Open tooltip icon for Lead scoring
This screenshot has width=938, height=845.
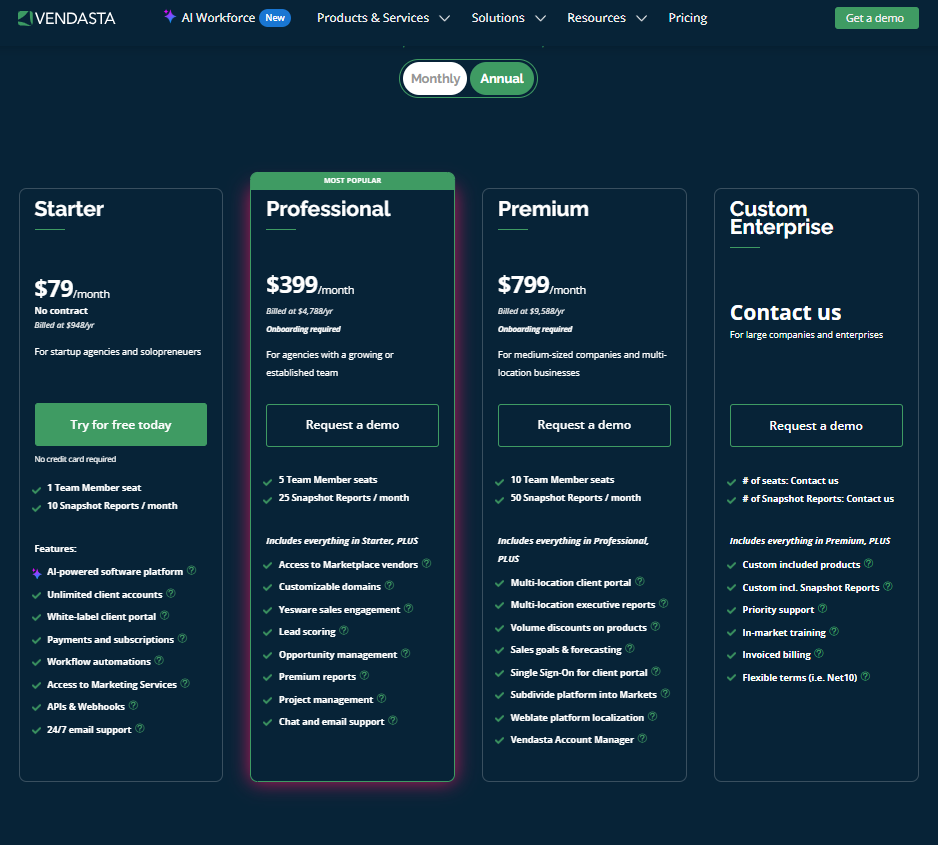[x=344, y=631]
